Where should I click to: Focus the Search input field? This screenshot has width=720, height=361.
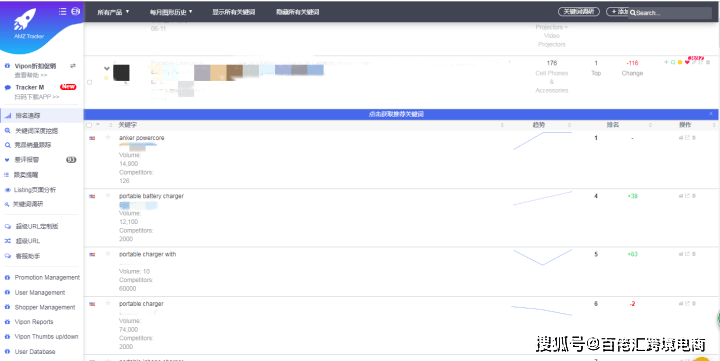670,13
